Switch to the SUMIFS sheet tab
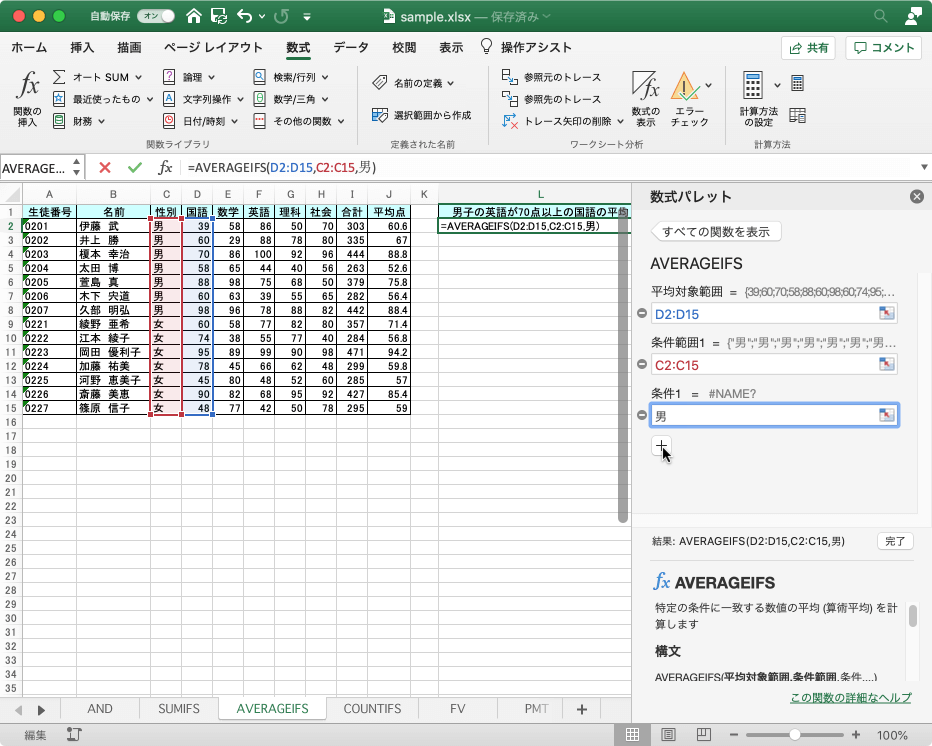Screen dimensions: 932x746 click(178, 709)
